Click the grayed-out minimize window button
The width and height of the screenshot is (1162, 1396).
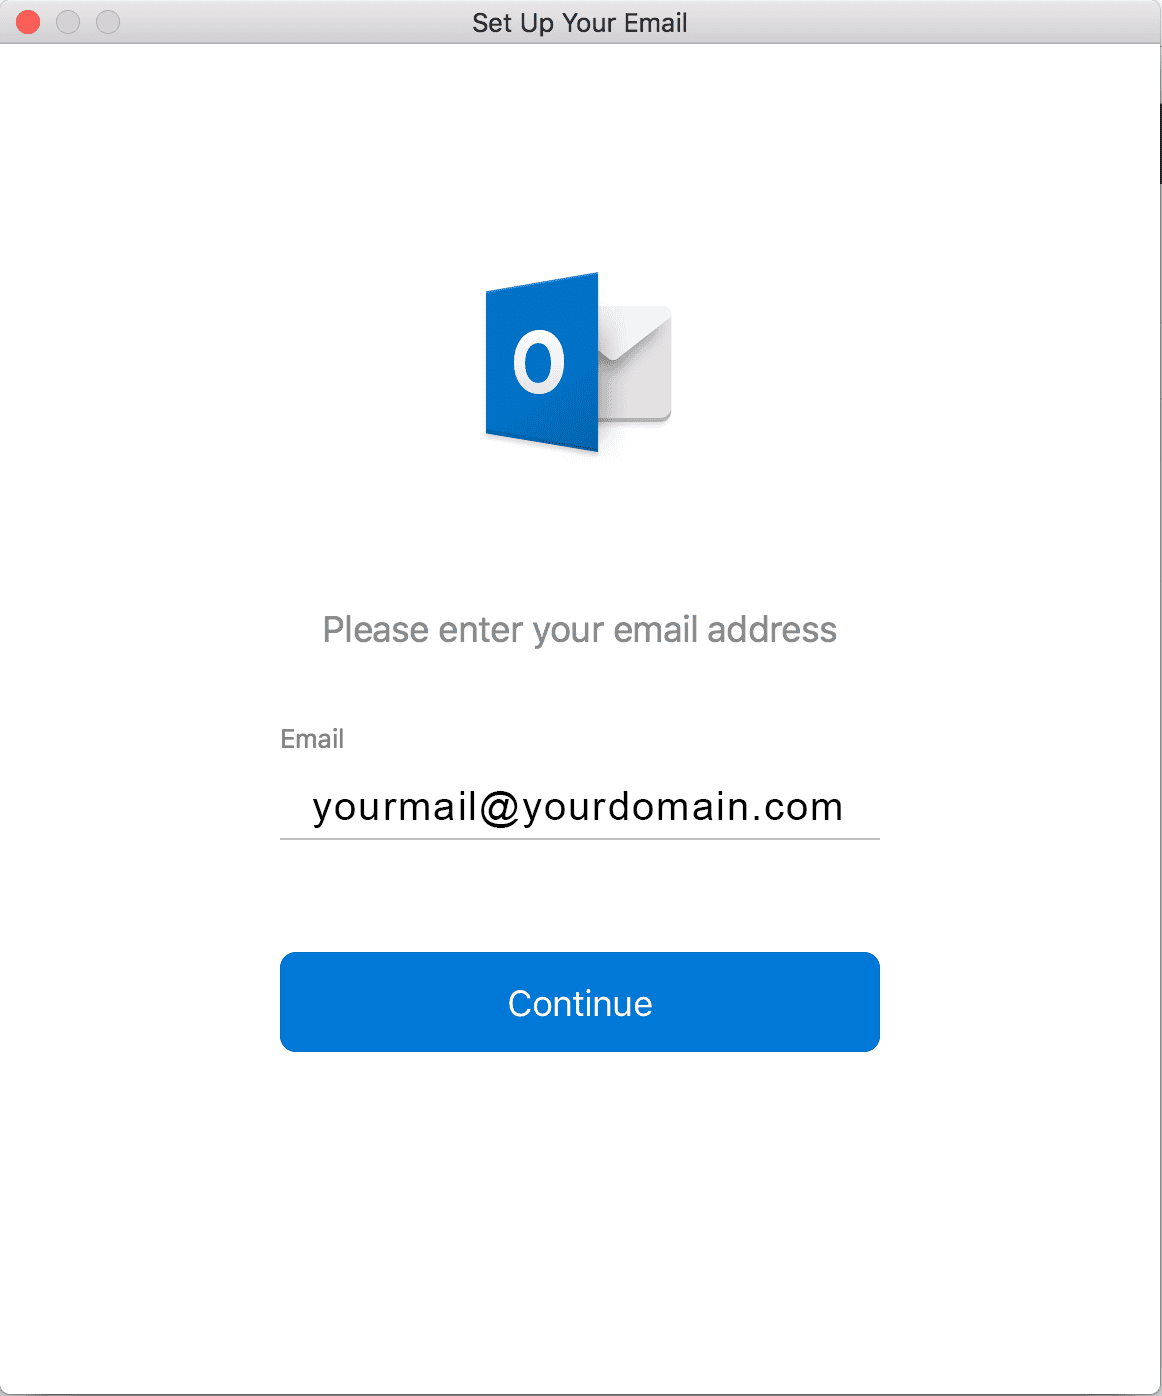68,22
